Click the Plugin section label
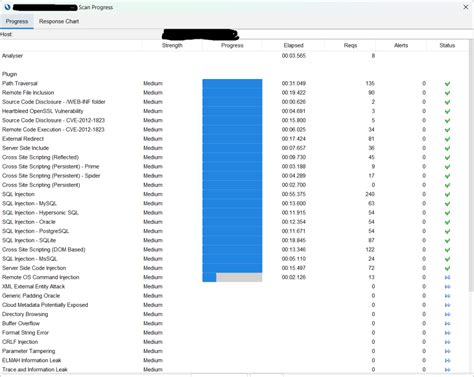Viewport: 474px width, 377px height. tap(9, 74)
